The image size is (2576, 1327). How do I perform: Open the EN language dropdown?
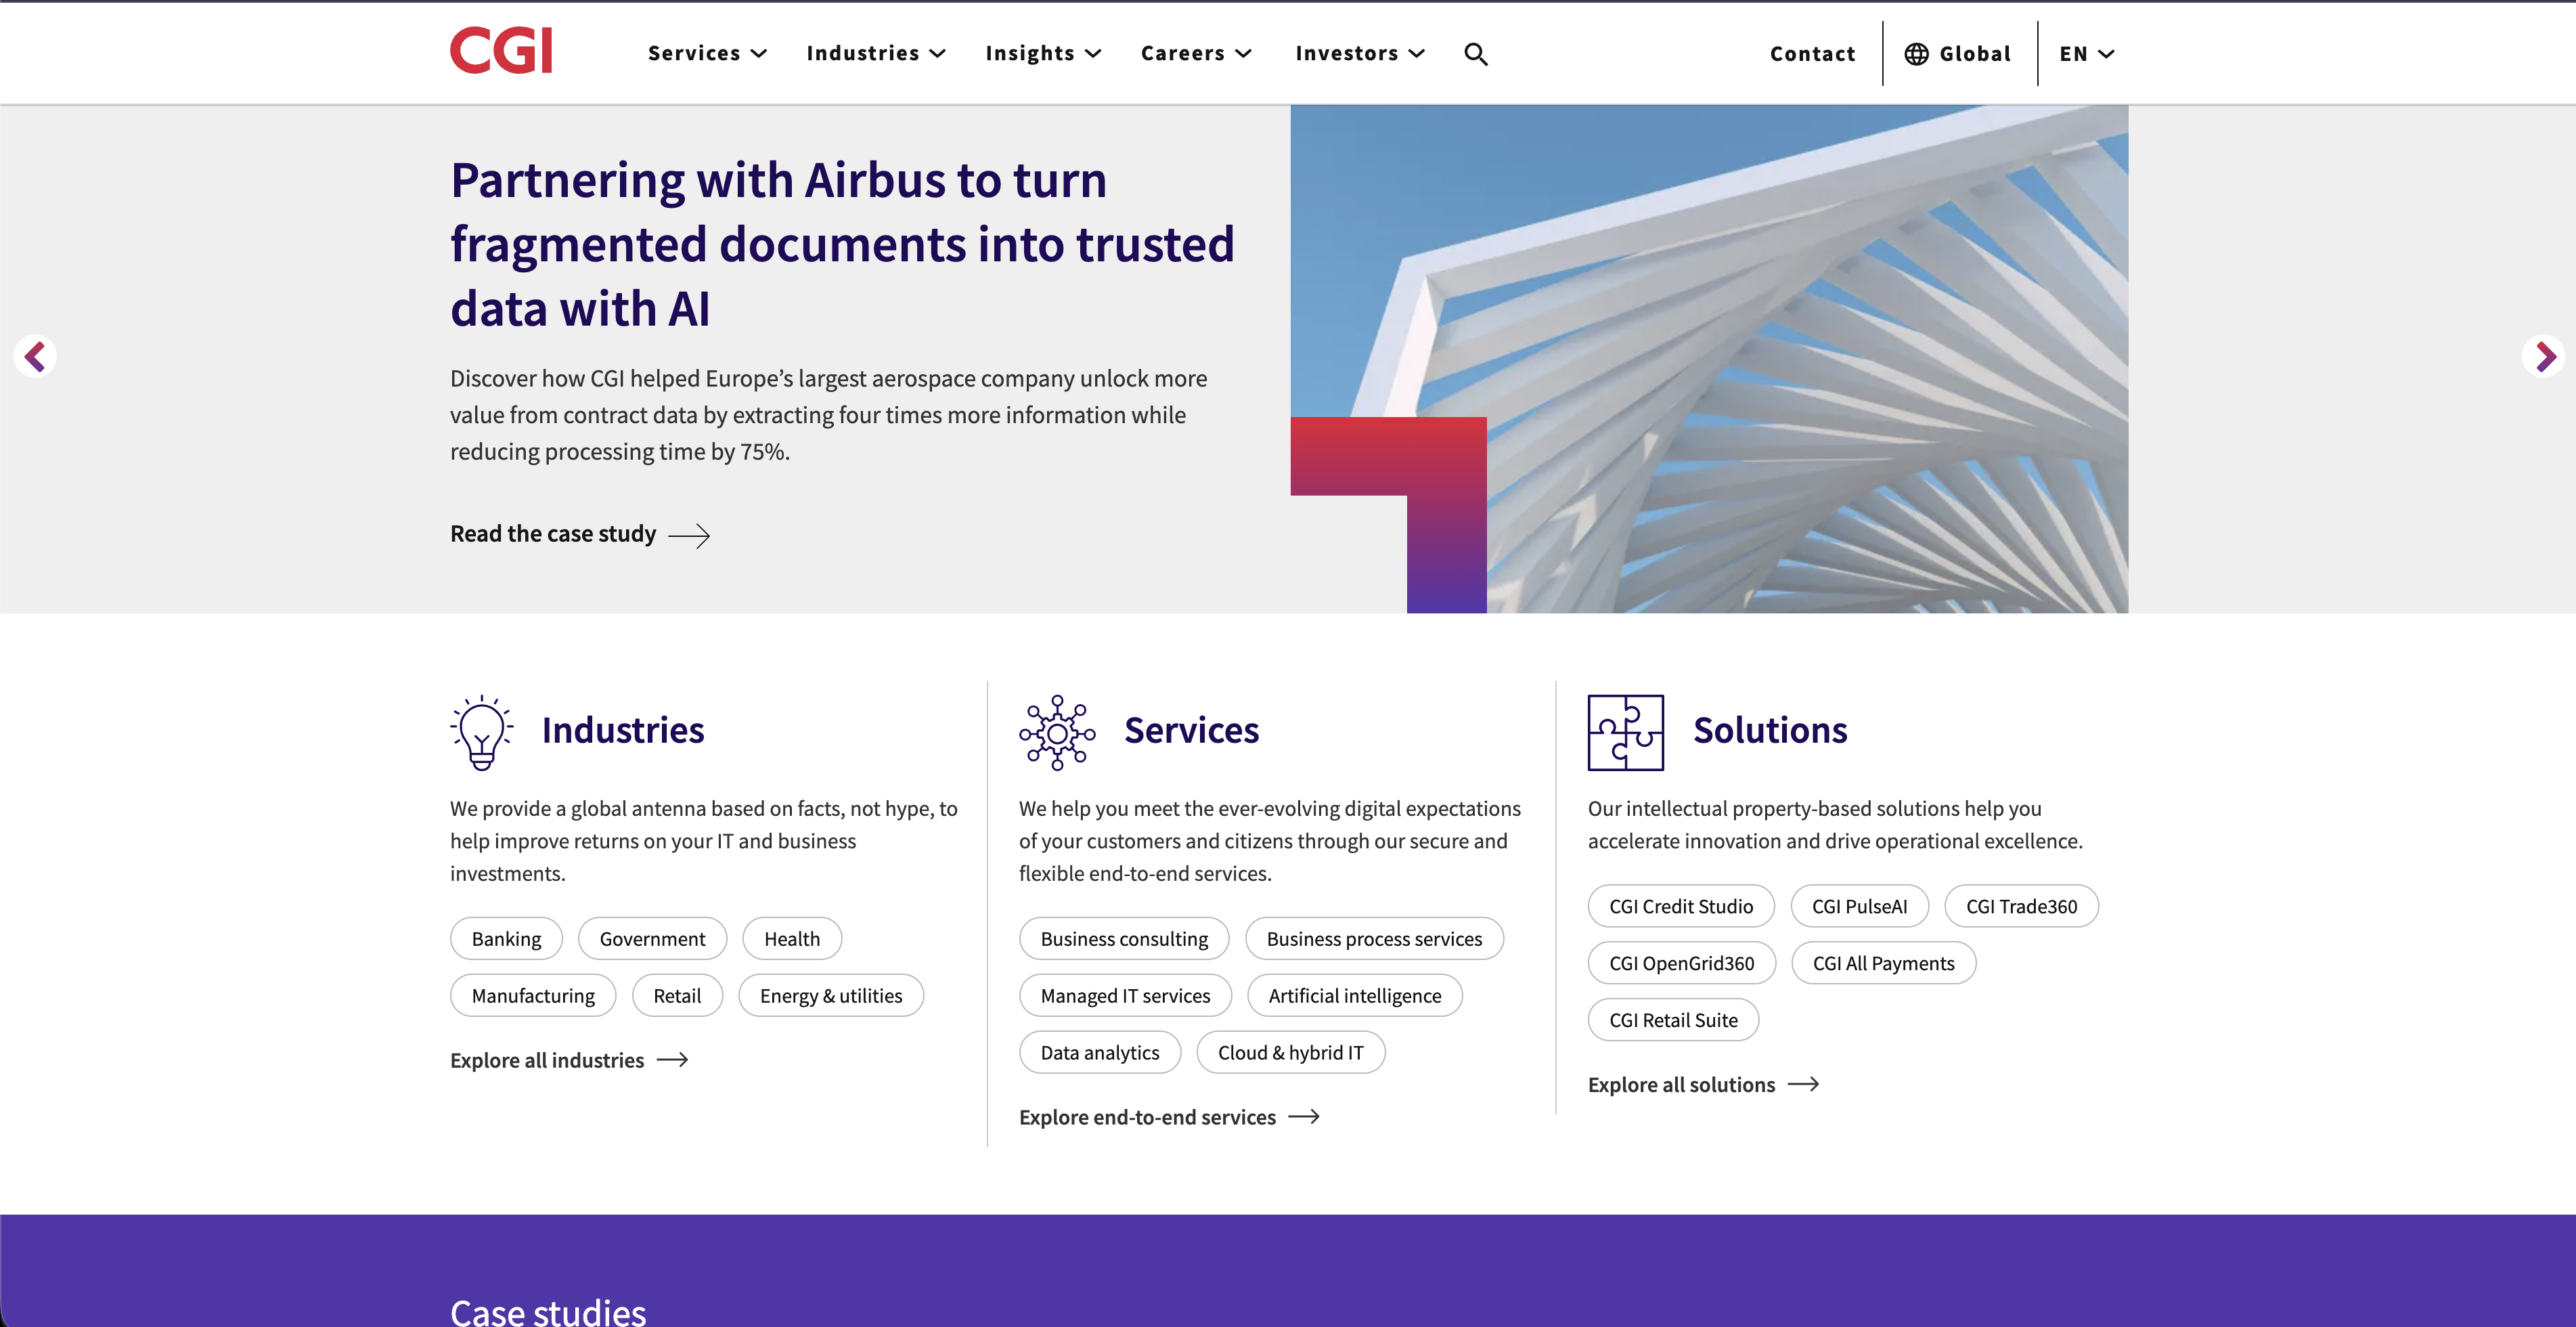pos(2087,54)
